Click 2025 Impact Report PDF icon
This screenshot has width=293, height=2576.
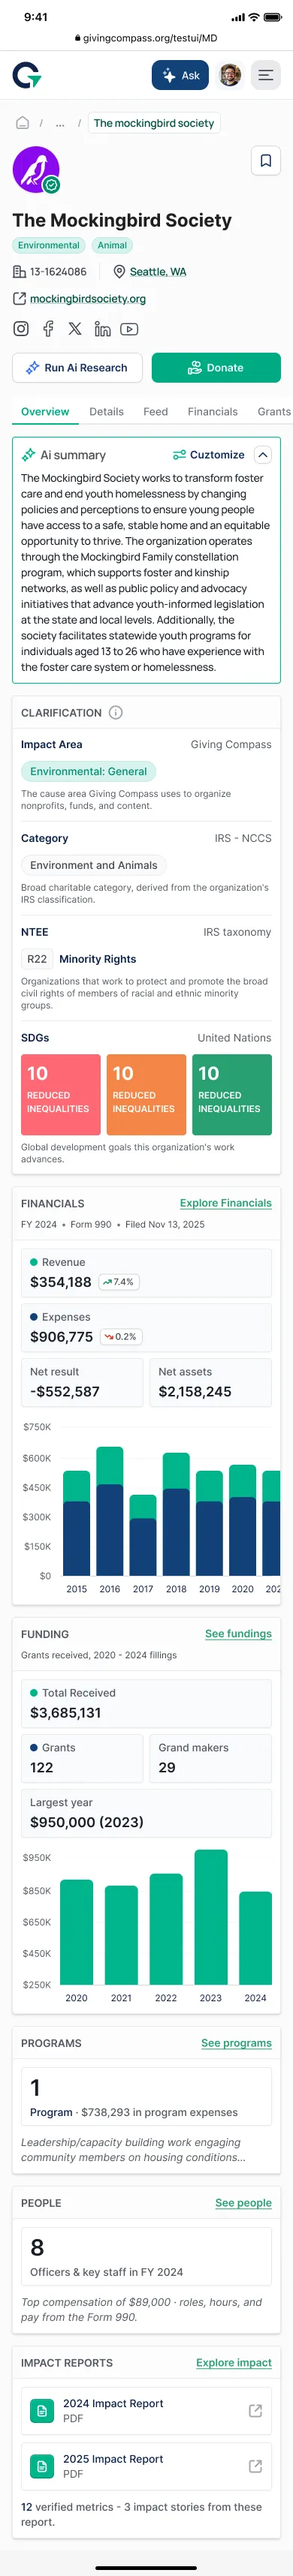[x=42, y=2466]
